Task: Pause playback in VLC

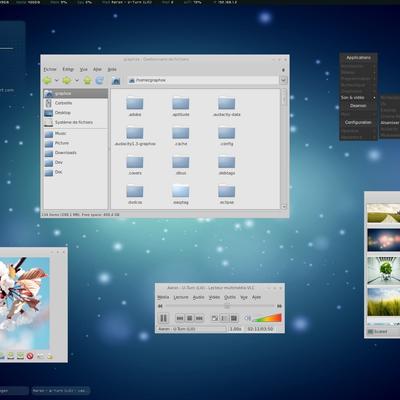Action: (163, 318)
